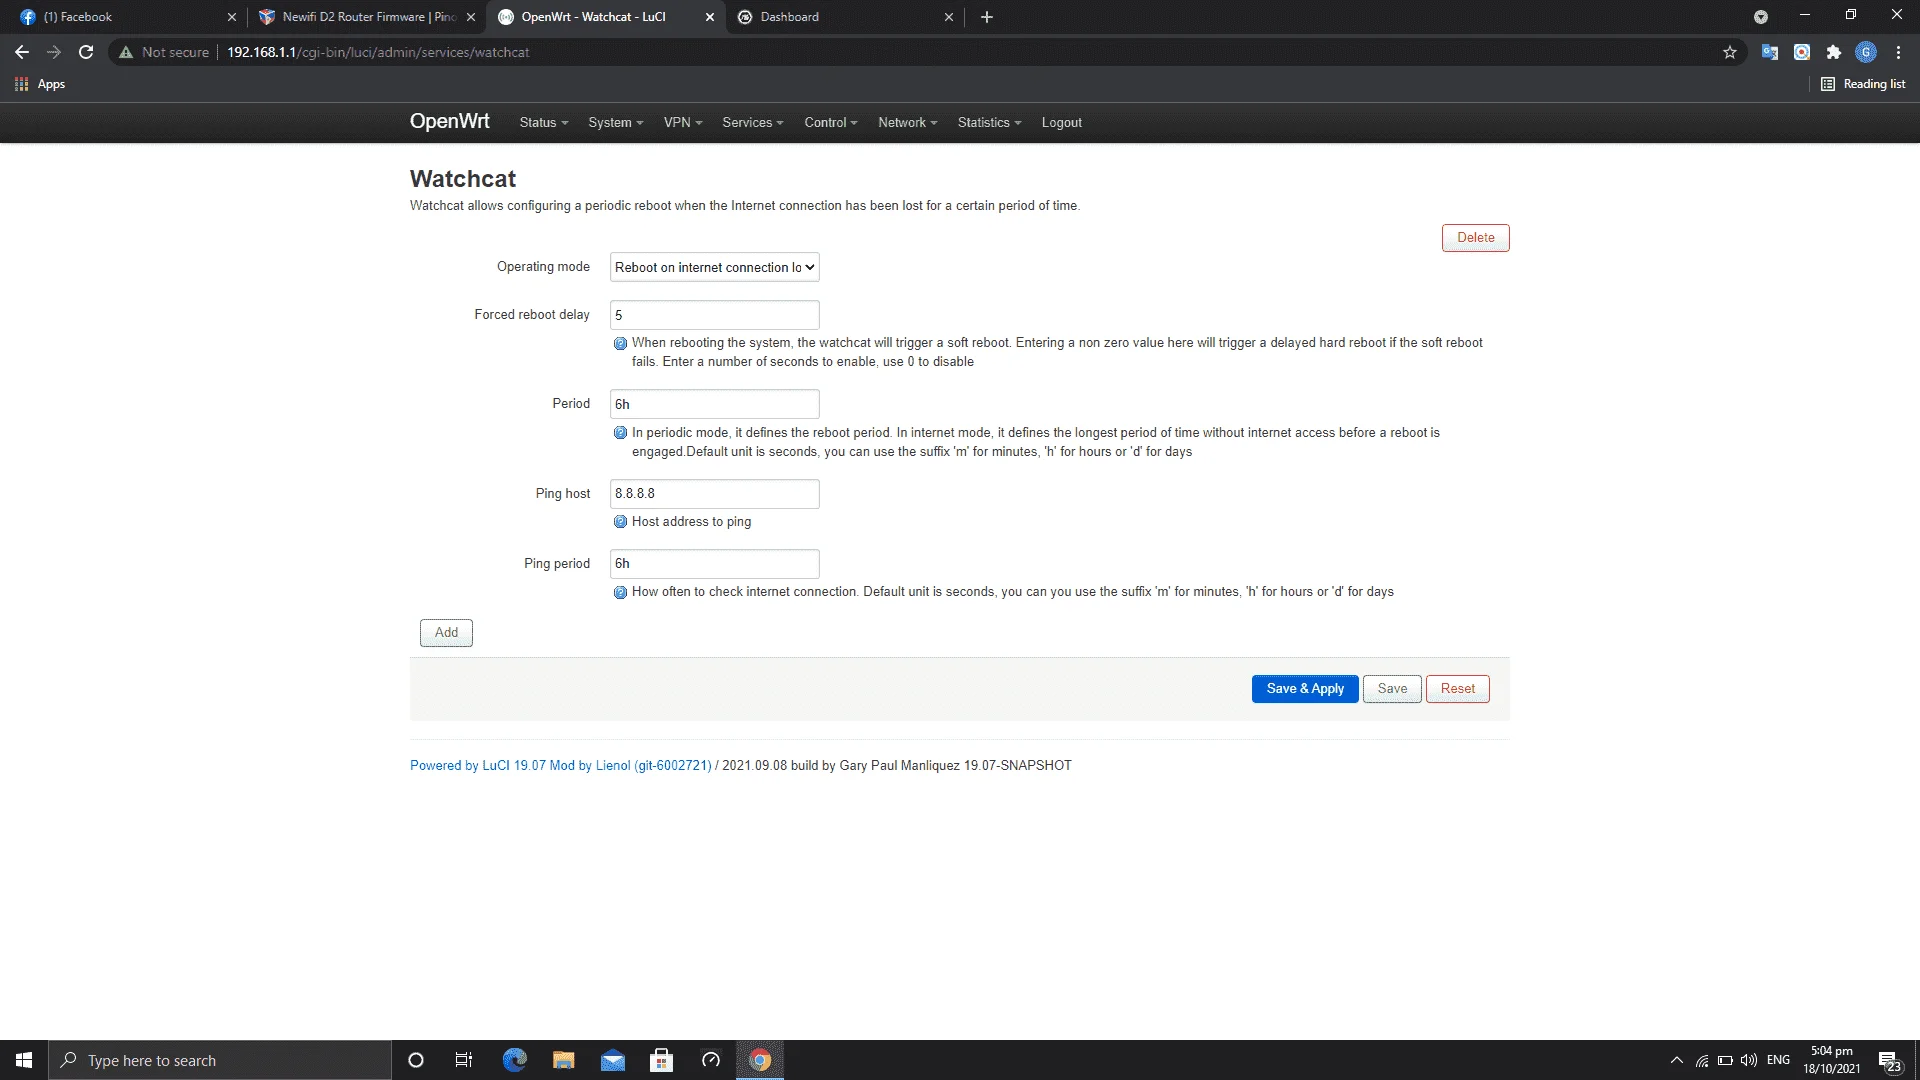Bookmark this page with the star icon
1920x1080 pixels.
(1730, 52)
